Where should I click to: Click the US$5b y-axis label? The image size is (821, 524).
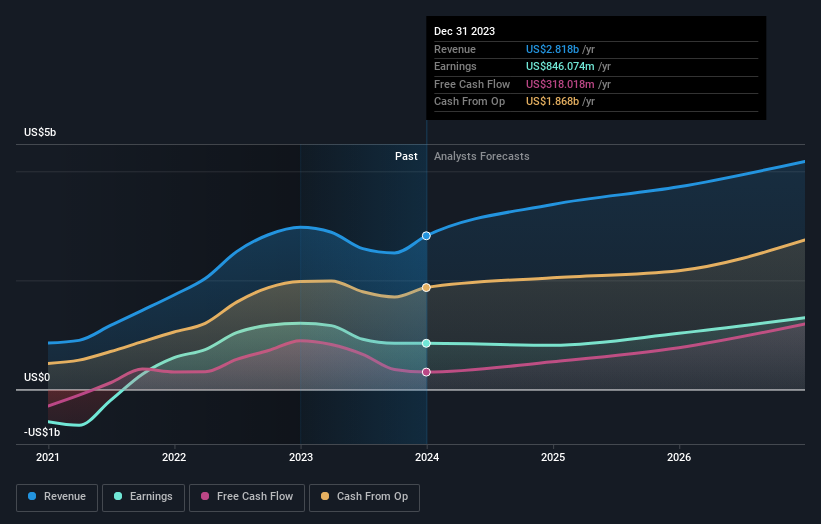point(40,132)
